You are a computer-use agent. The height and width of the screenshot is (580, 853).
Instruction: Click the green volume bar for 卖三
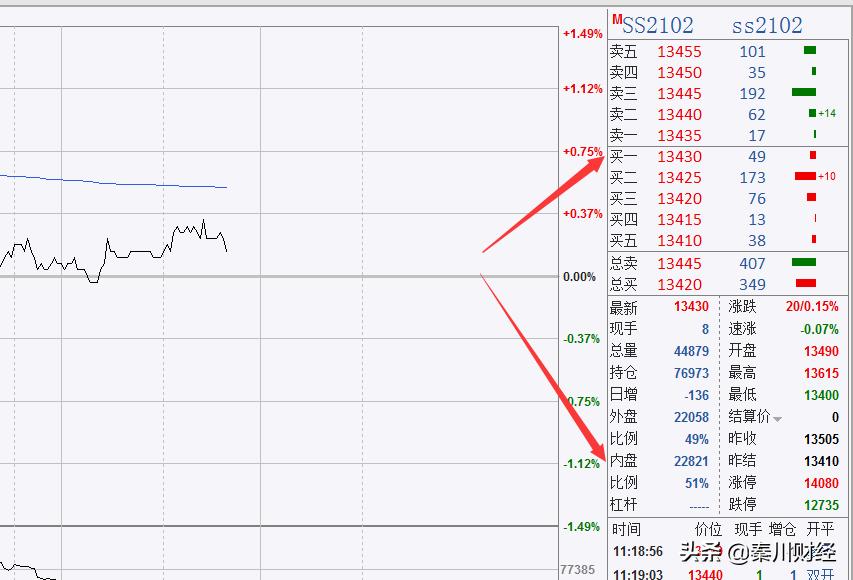point(804,92)
